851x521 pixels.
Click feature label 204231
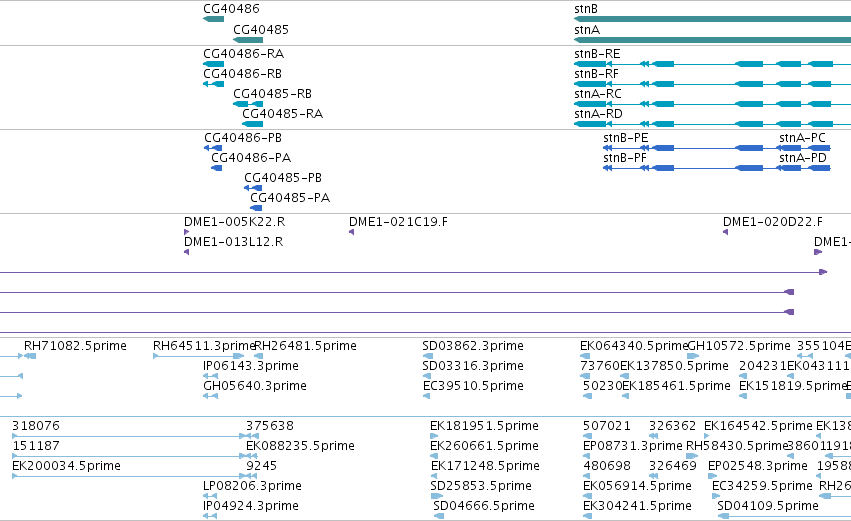(763, 366)
